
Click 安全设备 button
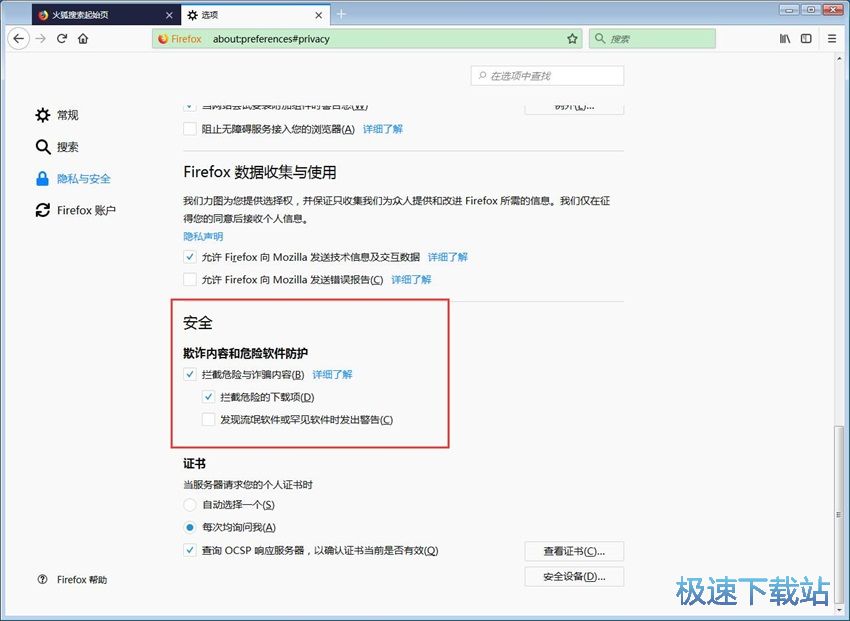click(x=574, y=577)
